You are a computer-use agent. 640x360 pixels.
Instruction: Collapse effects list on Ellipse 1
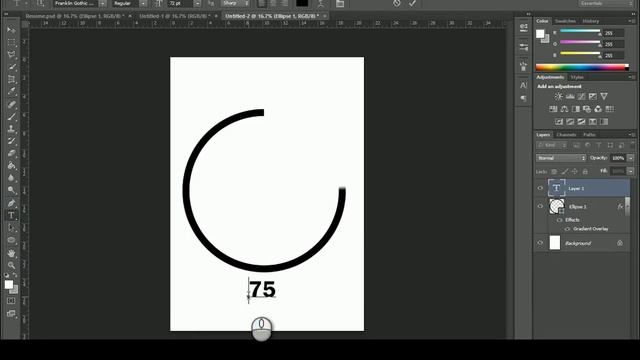(627, 207)
